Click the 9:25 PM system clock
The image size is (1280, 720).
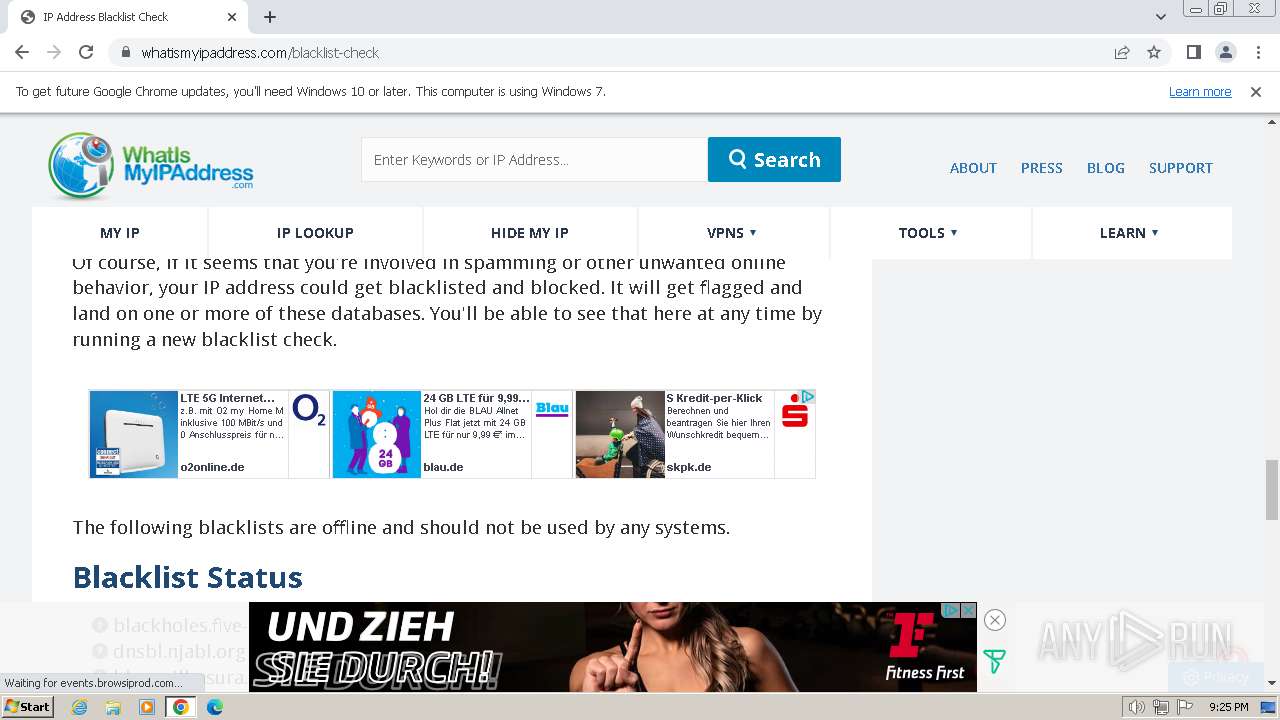1229,707
